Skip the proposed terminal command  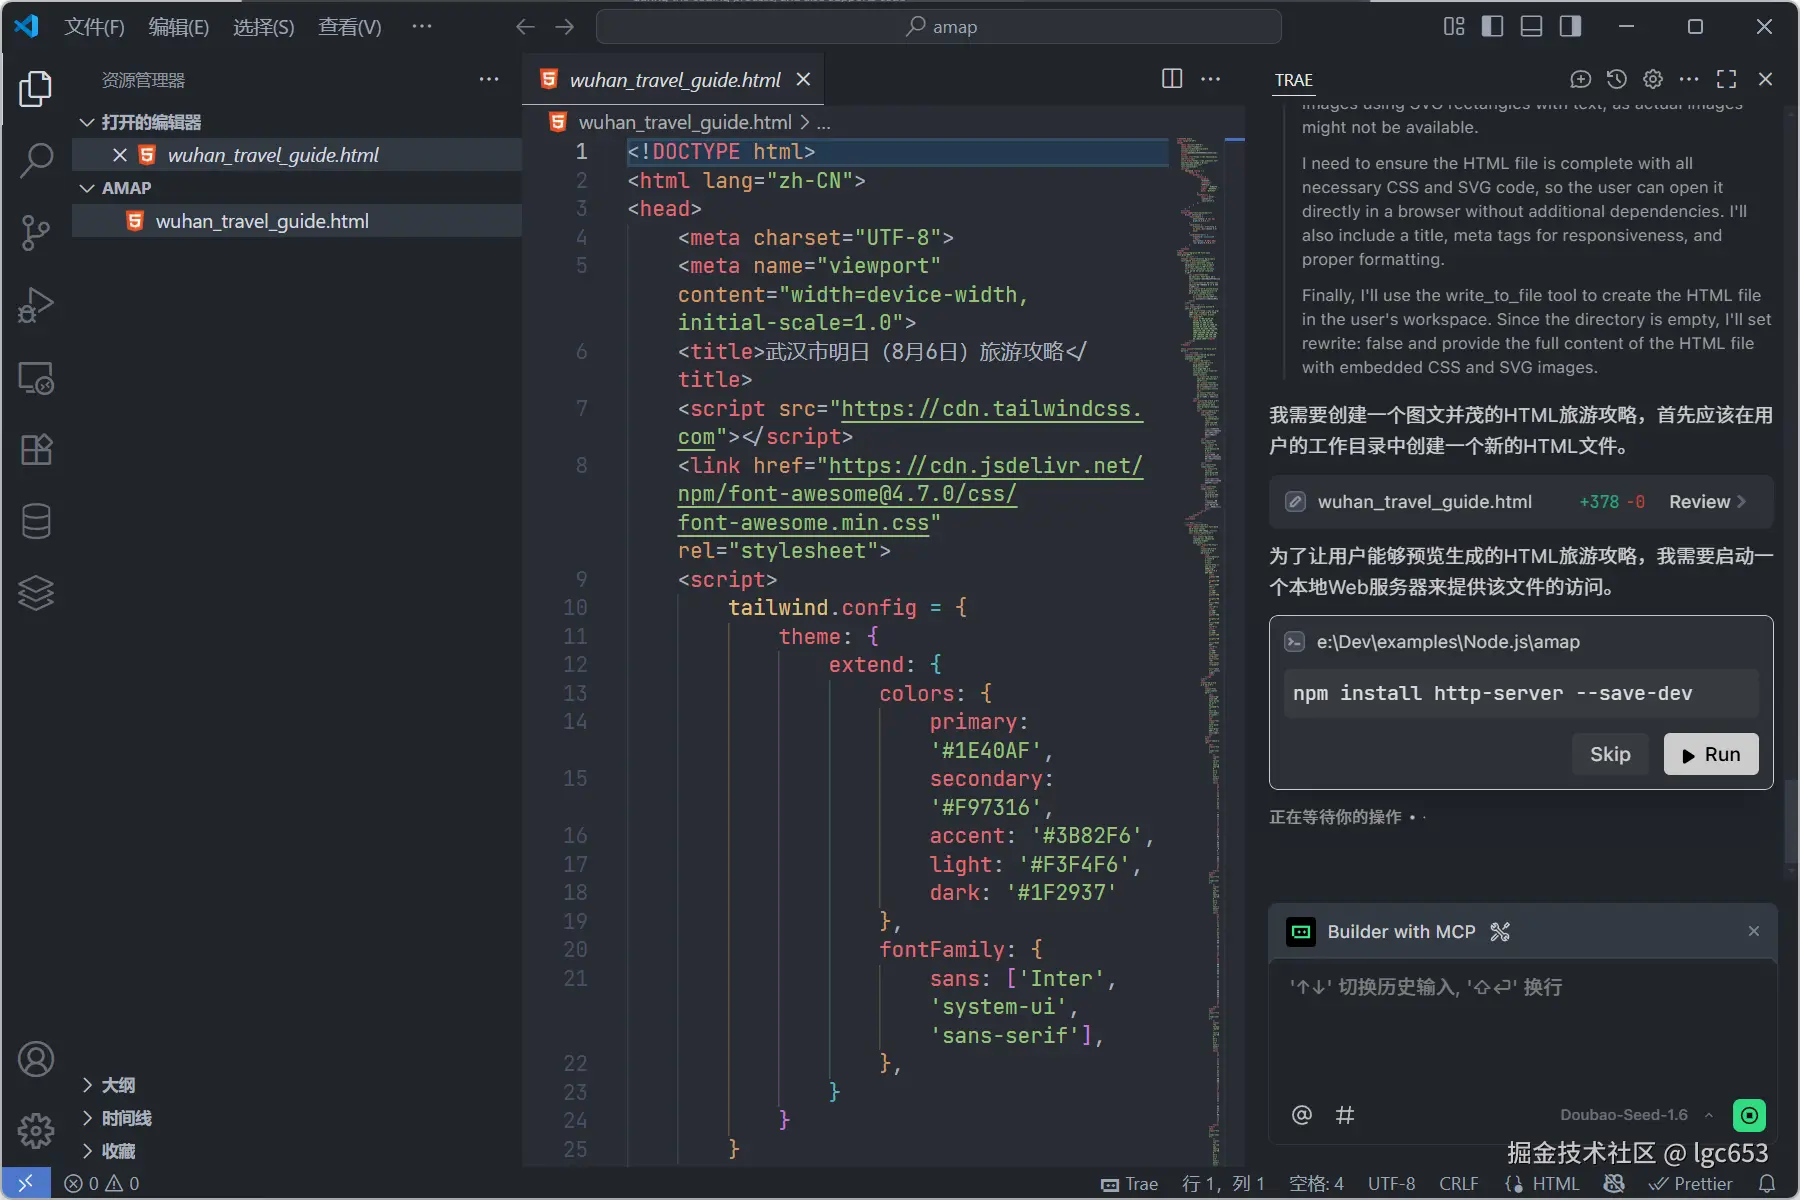click(1610, 755)
